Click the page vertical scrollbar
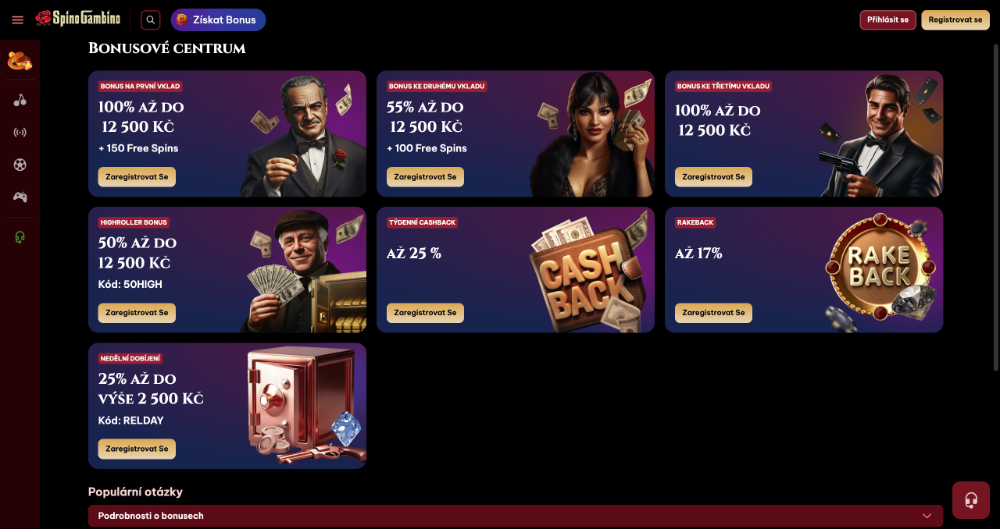 996,207
